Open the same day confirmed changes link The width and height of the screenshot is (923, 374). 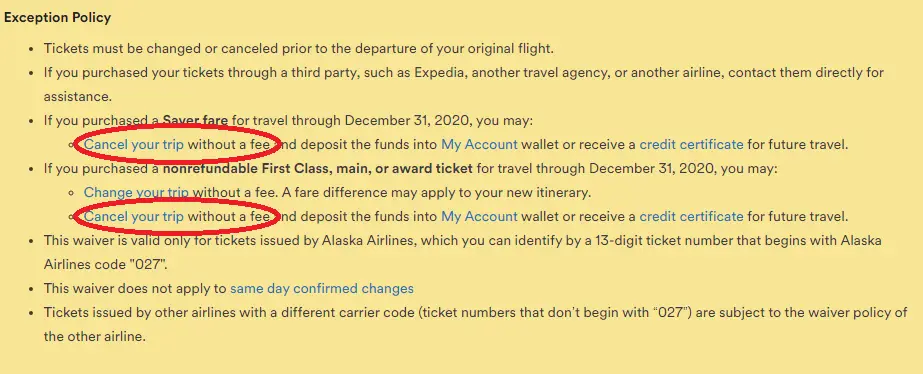coord(322,289)
